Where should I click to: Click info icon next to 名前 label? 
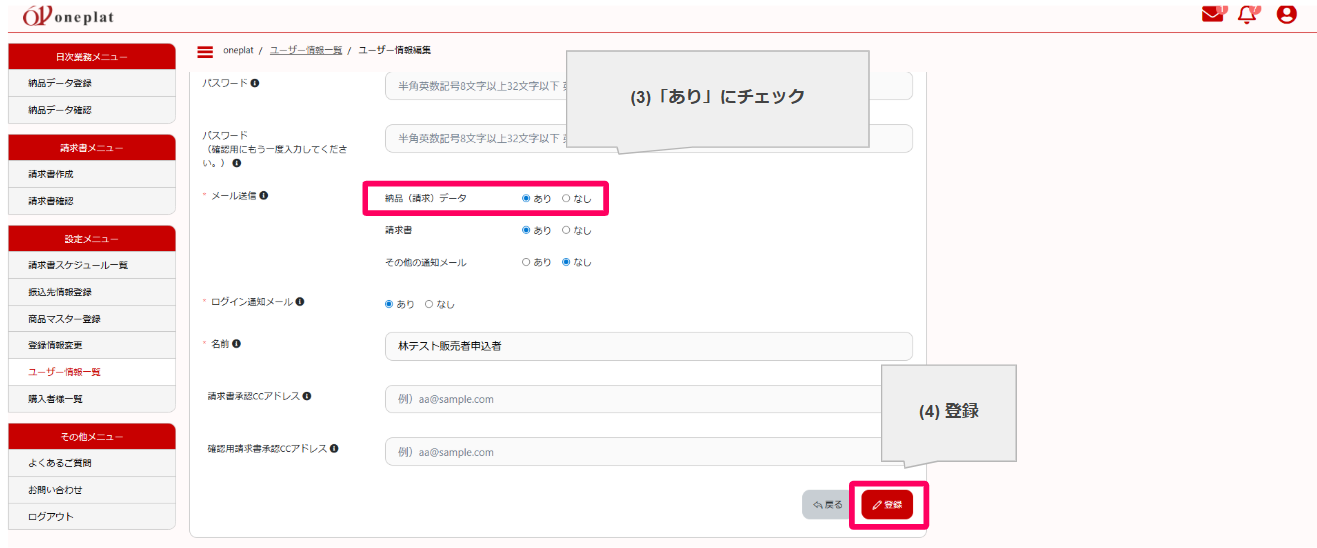click(x=237, y=344)
